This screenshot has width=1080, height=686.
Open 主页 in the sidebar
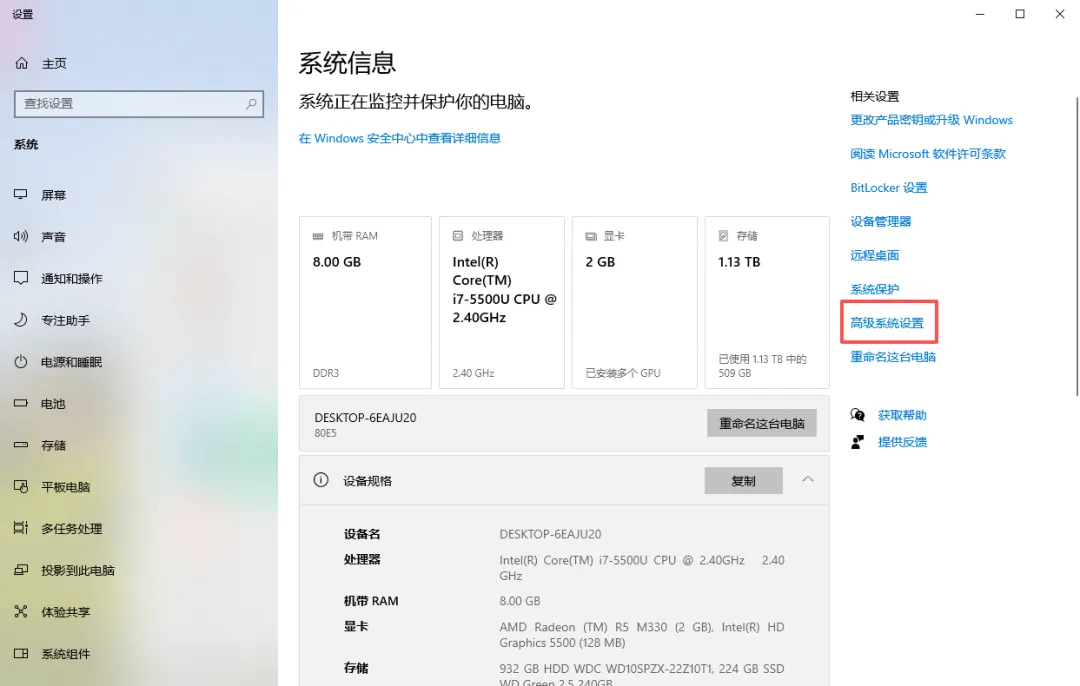pos(54,63)
